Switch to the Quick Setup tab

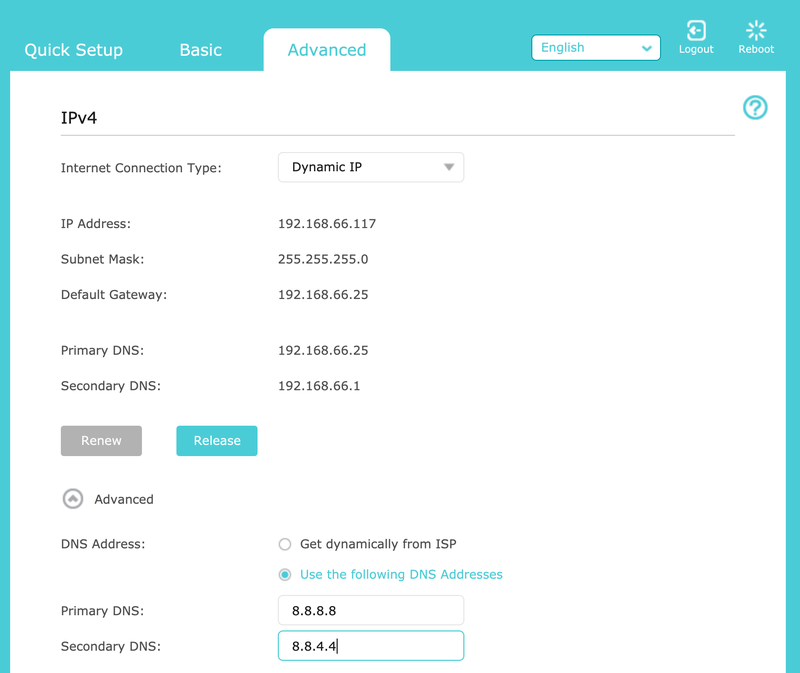point(73,50)
